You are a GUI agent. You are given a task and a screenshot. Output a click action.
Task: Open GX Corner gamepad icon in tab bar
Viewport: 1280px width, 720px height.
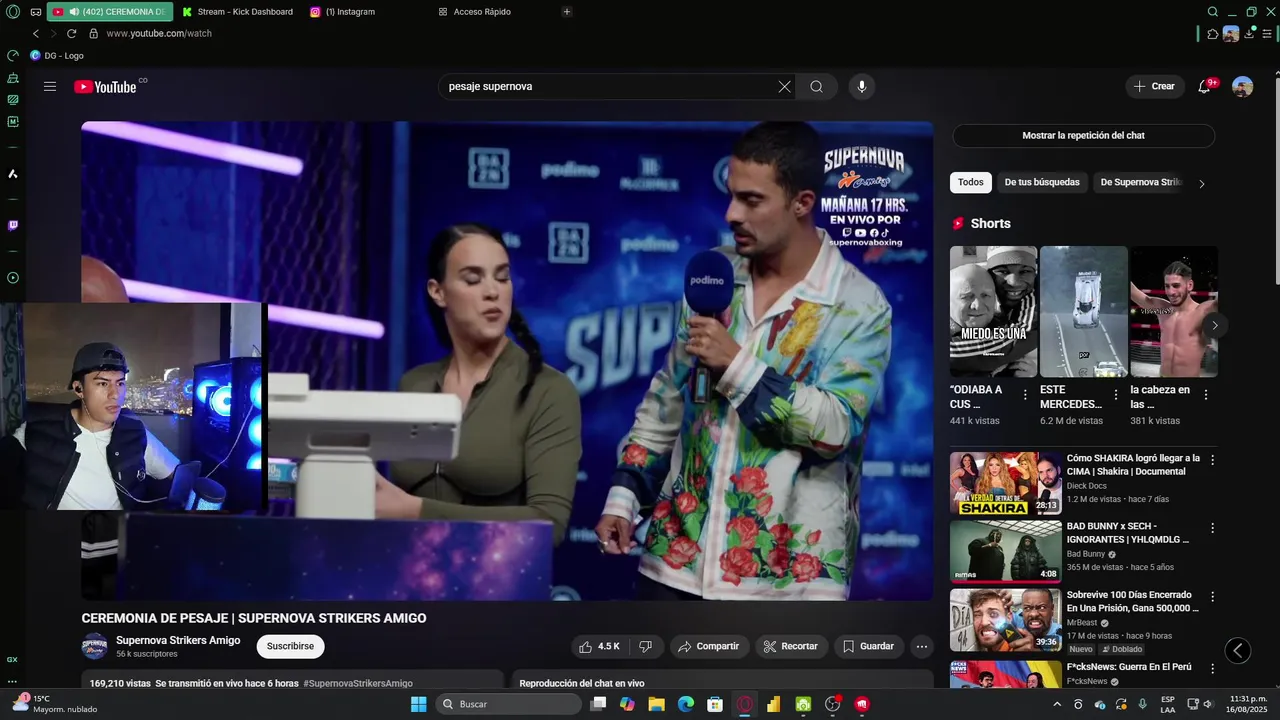36,12
